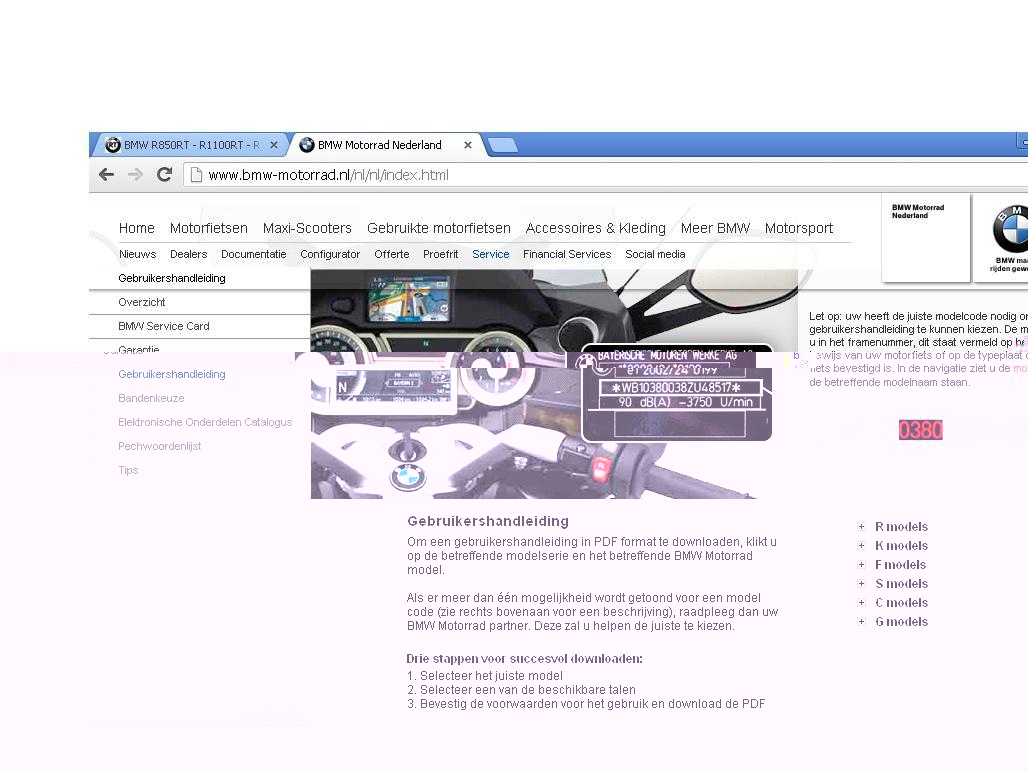Click the browser forward arrow button

[x=135, y=175]
